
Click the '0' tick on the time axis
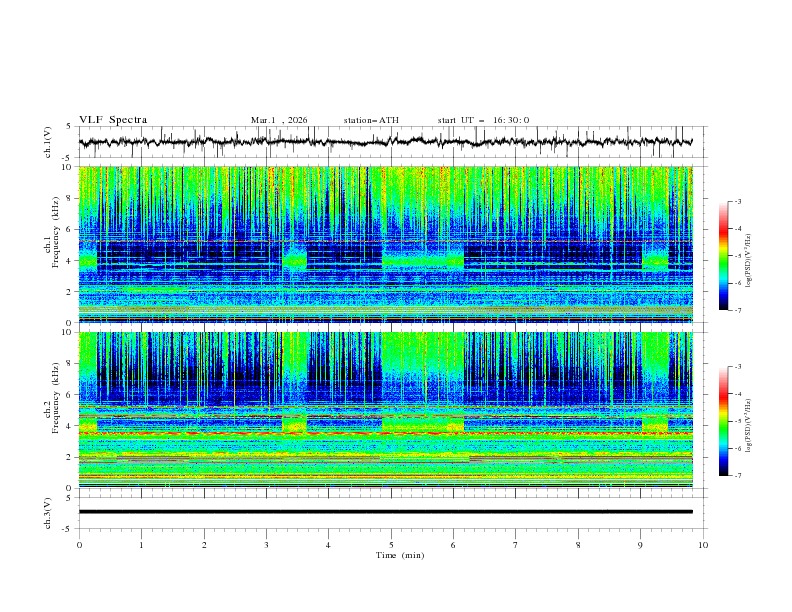[79, 545]
